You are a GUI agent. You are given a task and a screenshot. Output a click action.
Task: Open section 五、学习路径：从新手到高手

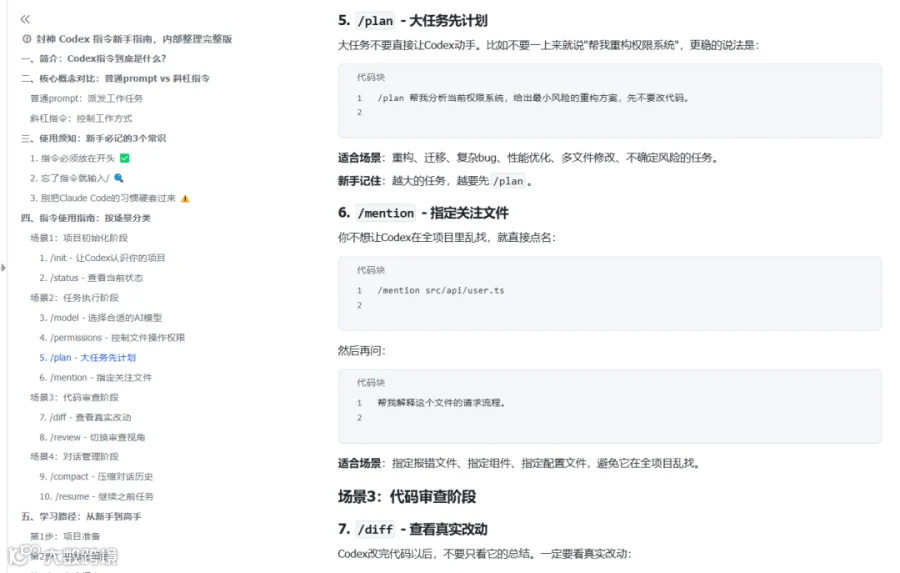[x=82, y=517]
